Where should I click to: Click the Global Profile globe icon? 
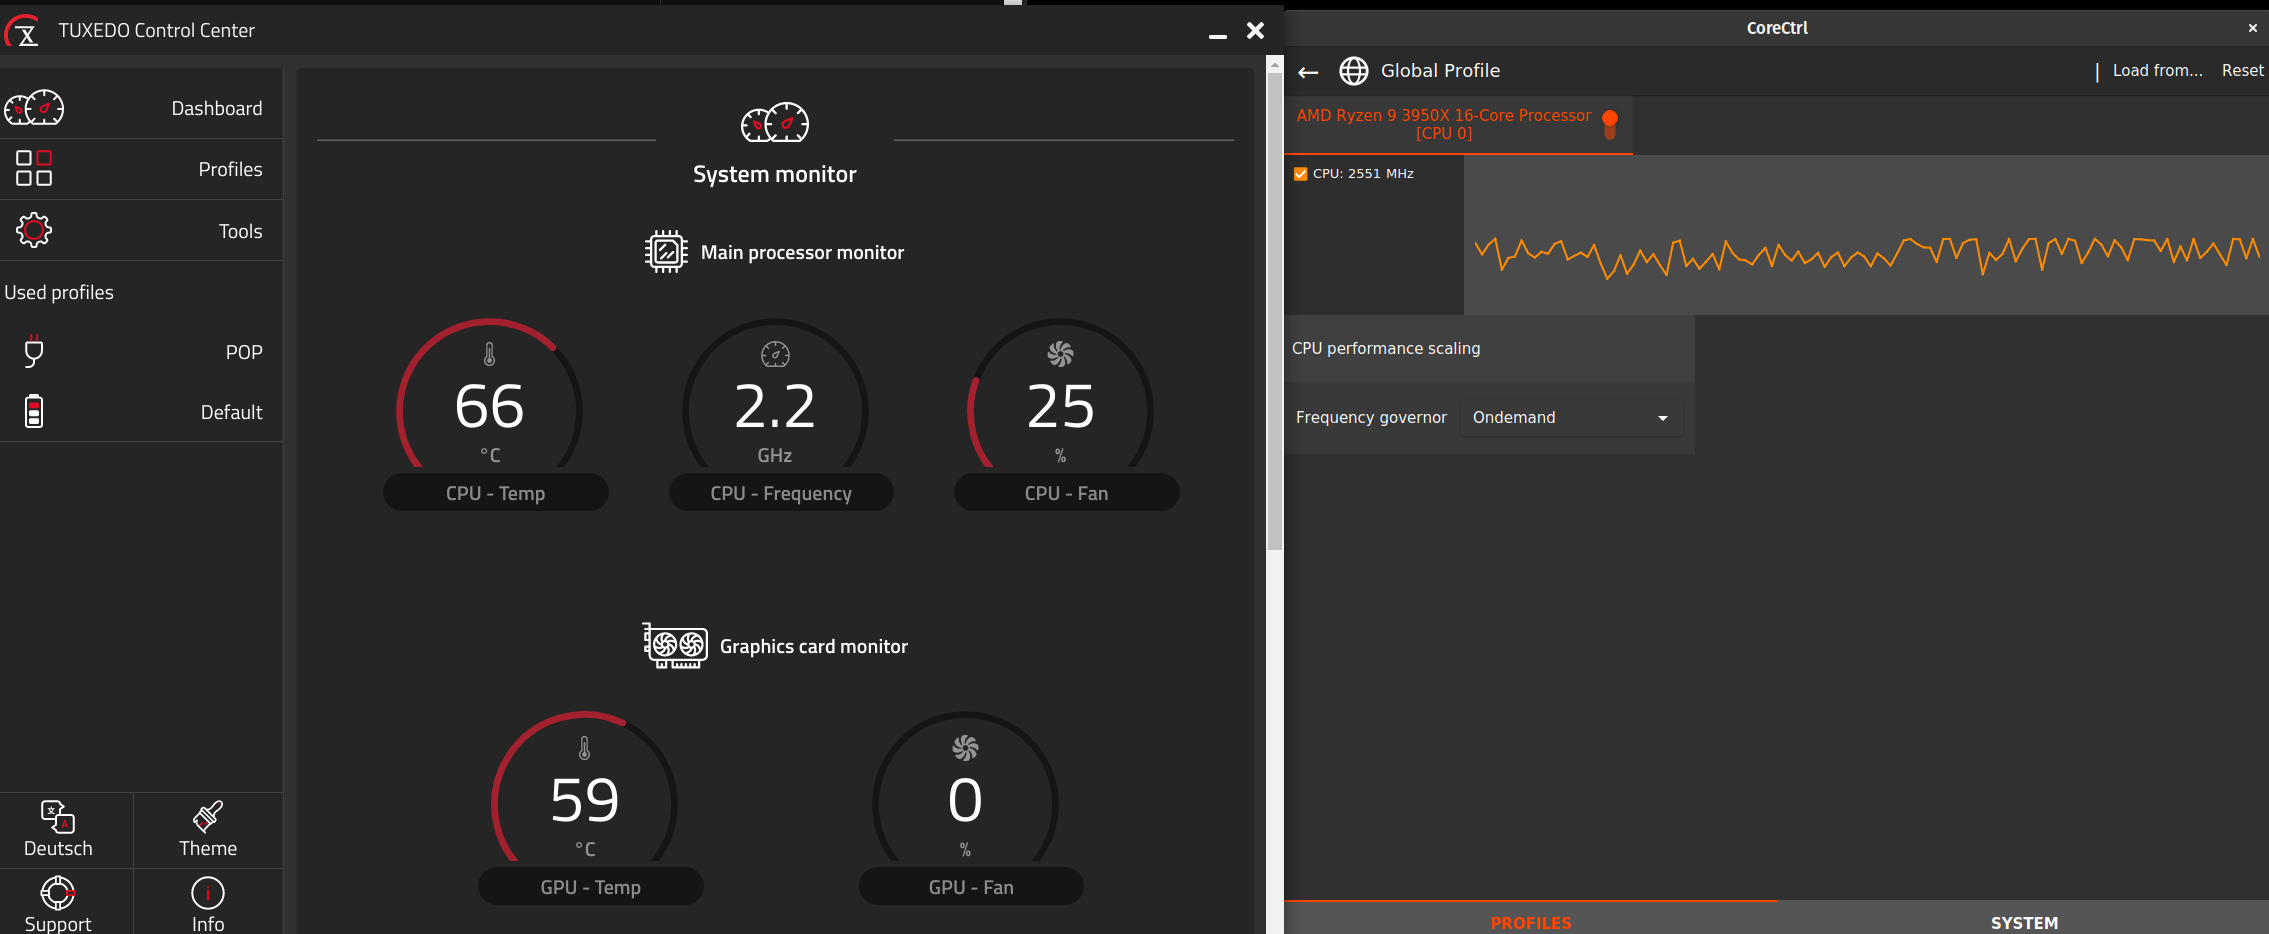point(1354,70)
